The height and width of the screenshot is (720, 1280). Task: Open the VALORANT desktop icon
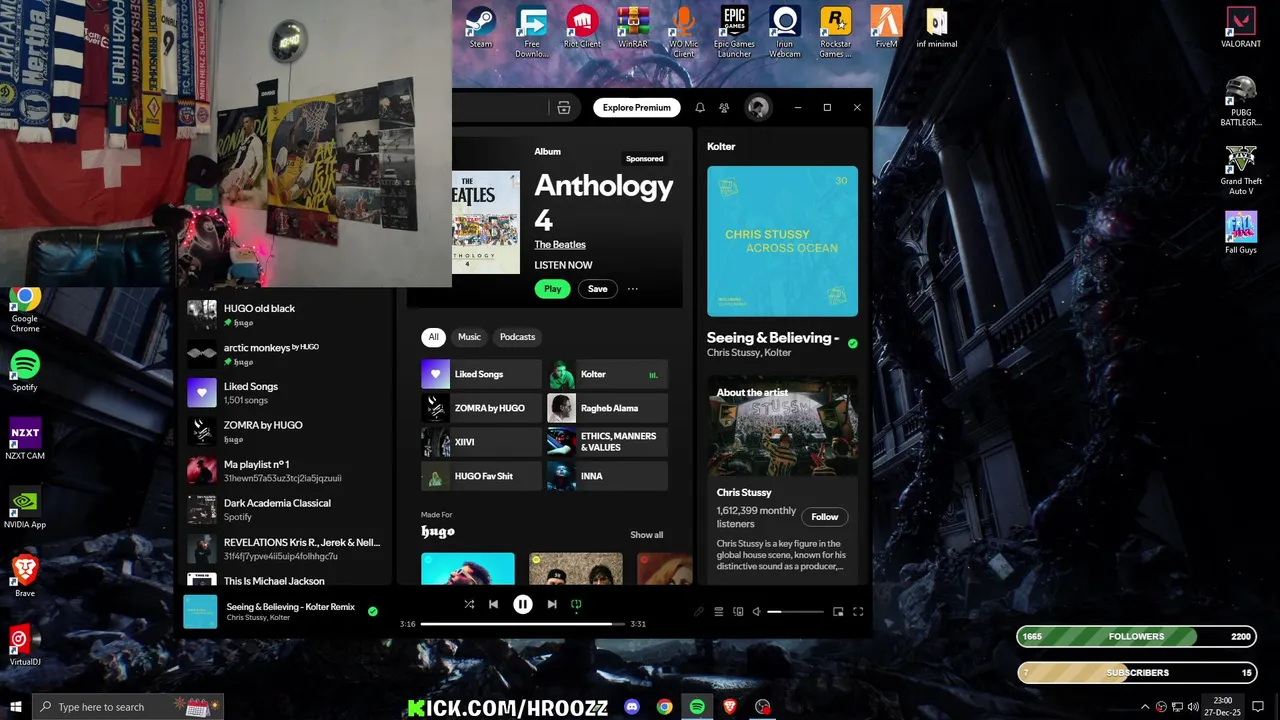tap(1241, 28)
